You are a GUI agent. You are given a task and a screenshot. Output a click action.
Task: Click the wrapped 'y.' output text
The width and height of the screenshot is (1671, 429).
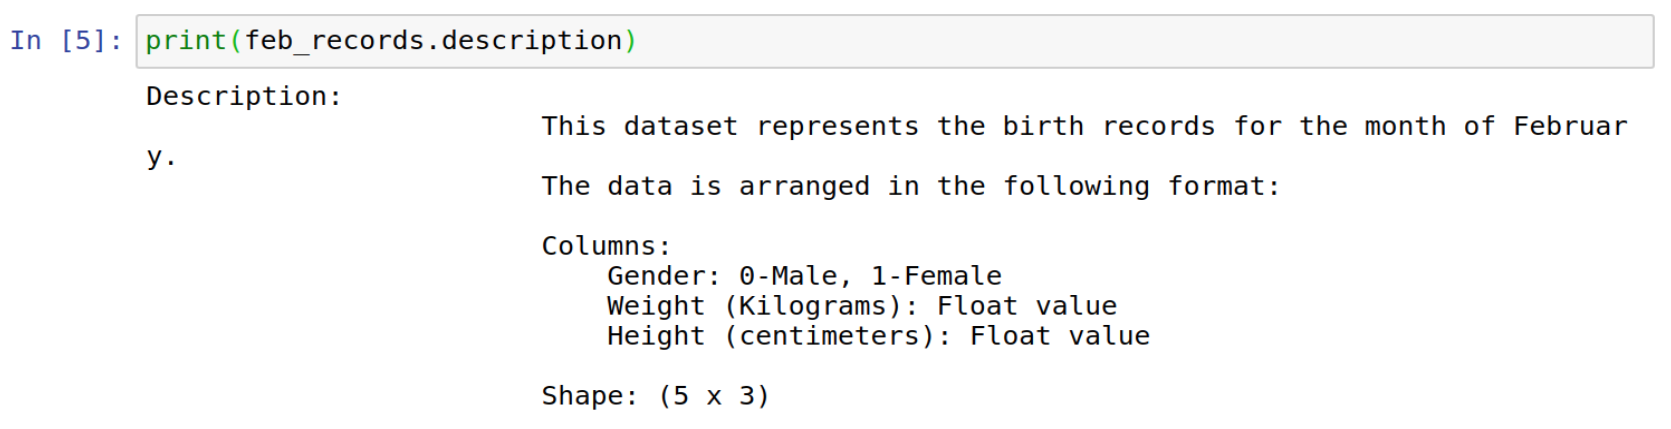pos(161,157)
